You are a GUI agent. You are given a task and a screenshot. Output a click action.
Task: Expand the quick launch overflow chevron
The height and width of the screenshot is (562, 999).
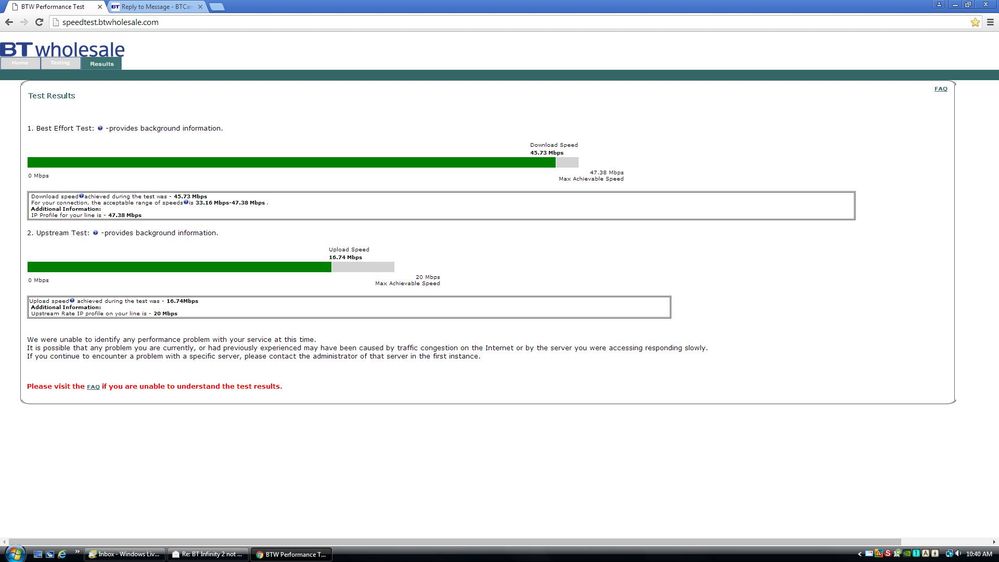click(x=78, y=552)
